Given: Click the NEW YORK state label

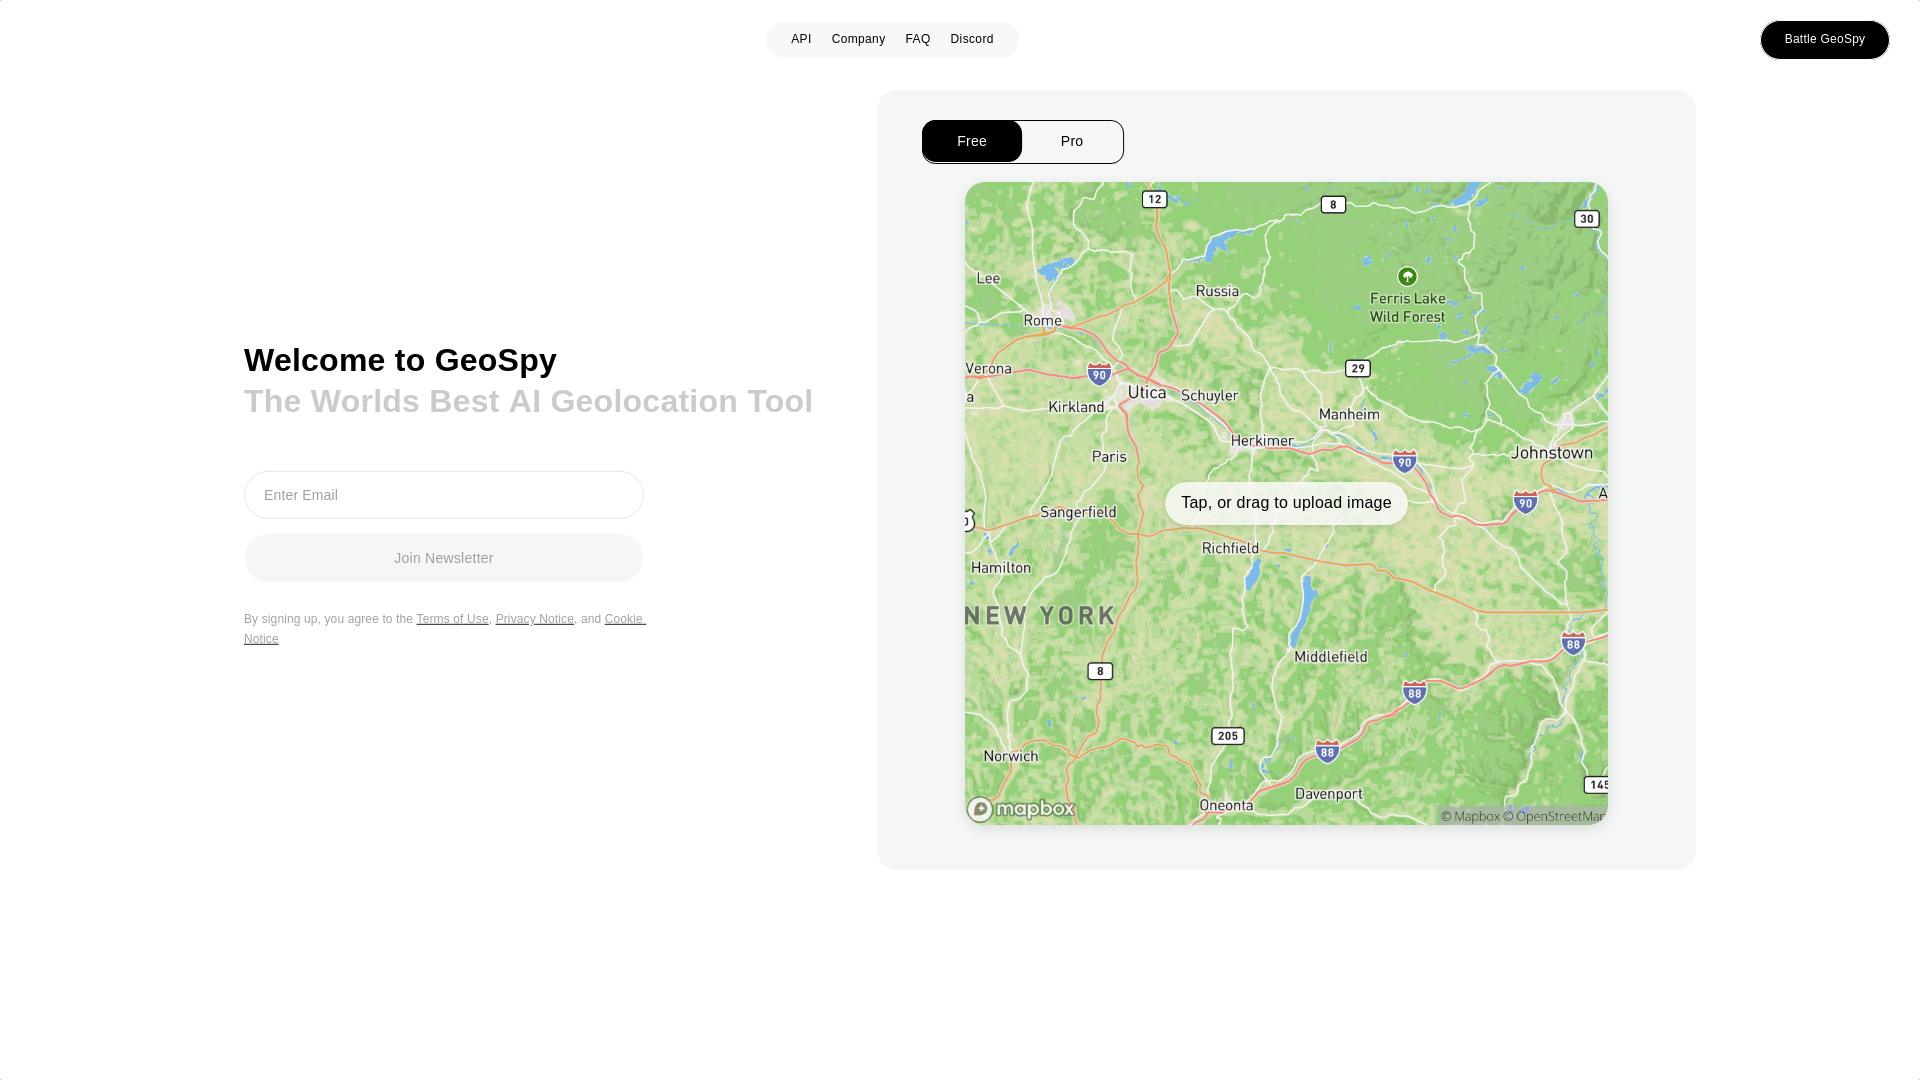Looking at the screenshot, I should (x=1040, y=615).
